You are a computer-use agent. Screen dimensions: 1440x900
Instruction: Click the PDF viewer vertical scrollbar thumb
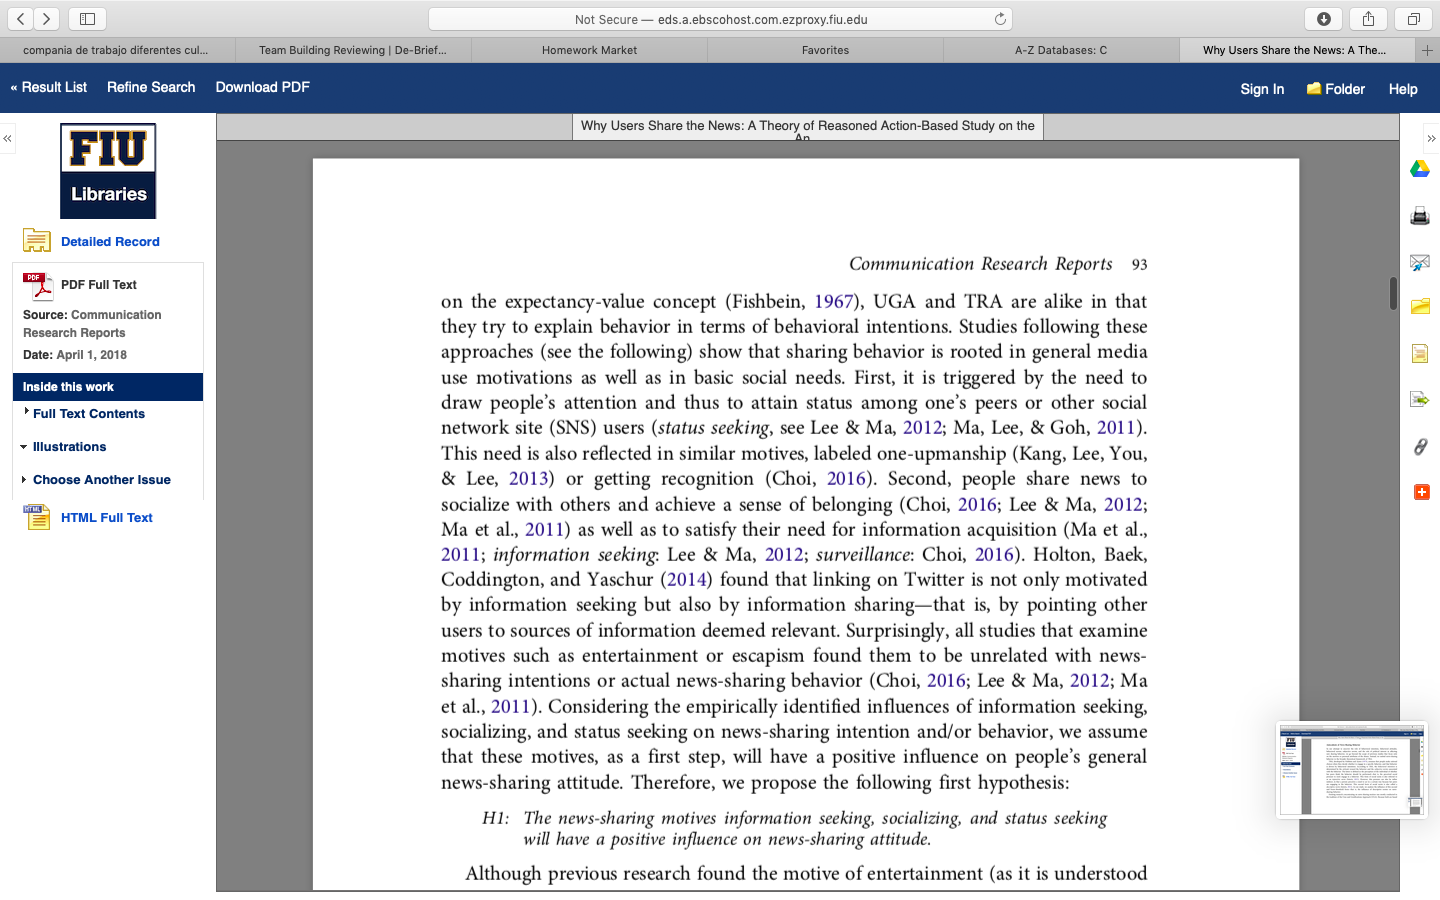point(1393,293)
